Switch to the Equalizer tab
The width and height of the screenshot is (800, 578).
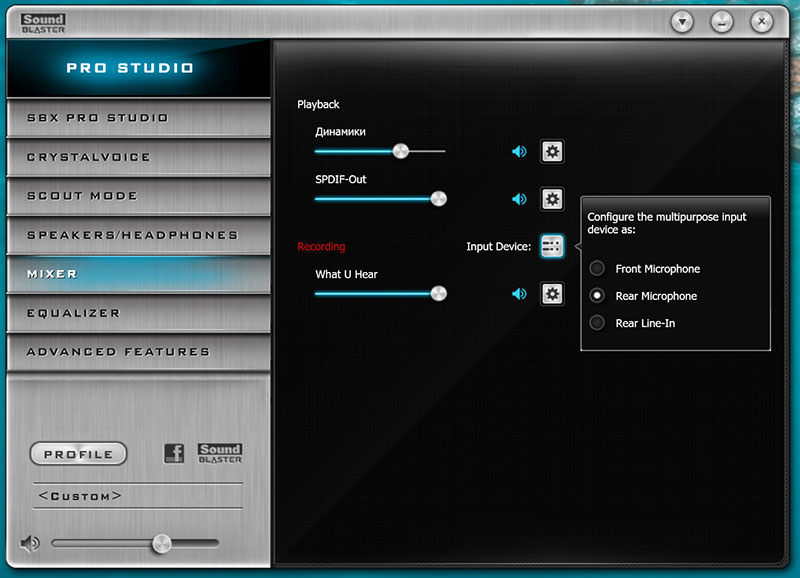click(138, 313)
